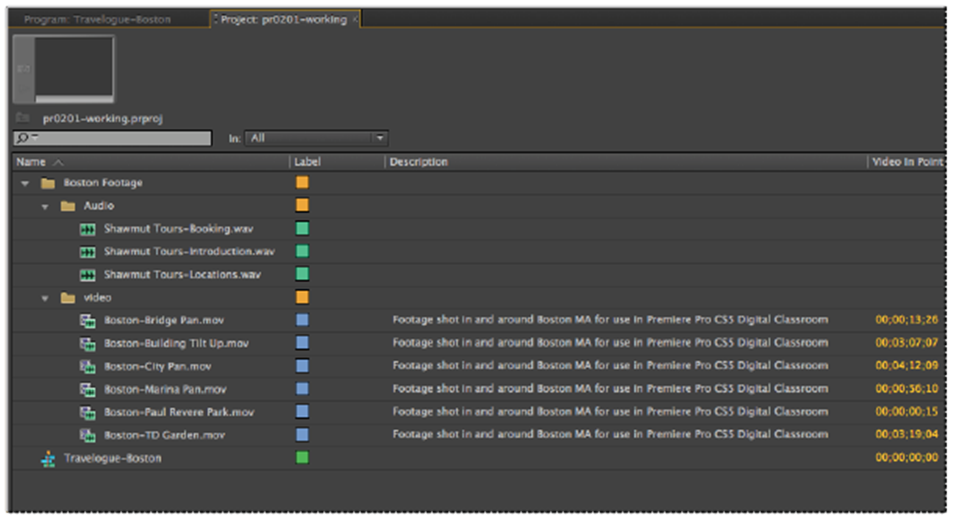
Task: Click clip icon of Boston-Marina Pan.mov
Action: coord(88,390)
